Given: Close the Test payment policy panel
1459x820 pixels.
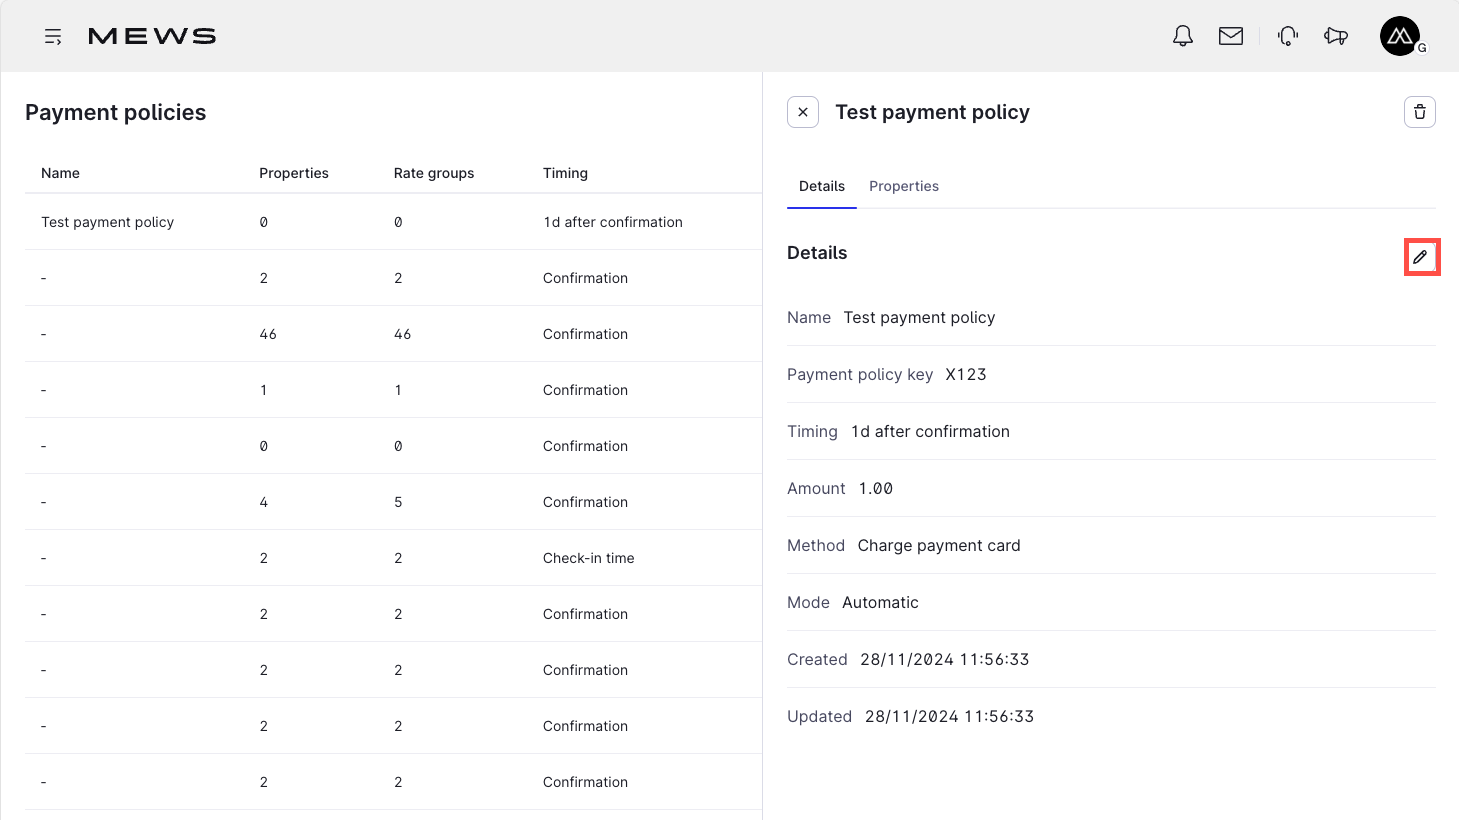Looking at the screenshot, I should coord(803,112).
